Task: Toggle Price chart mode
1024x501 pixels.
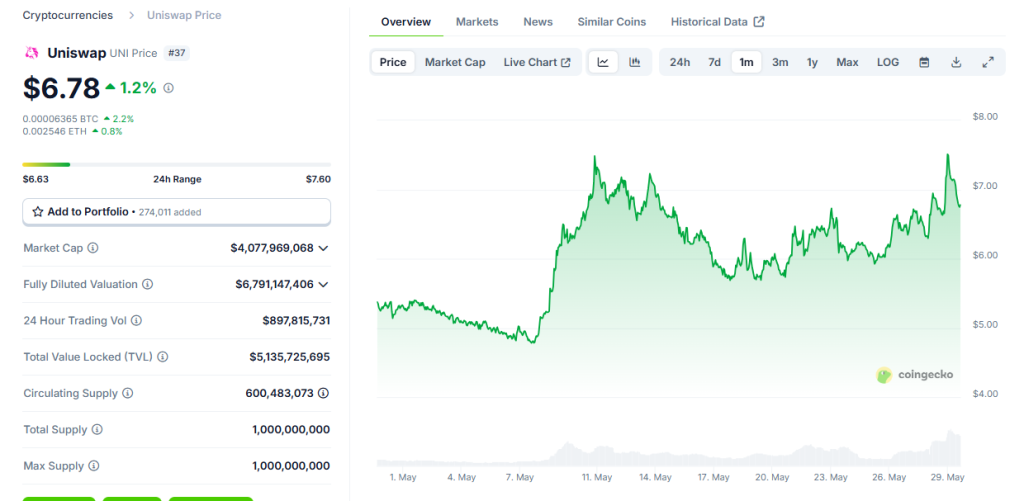Action: [x=393, y=62]
